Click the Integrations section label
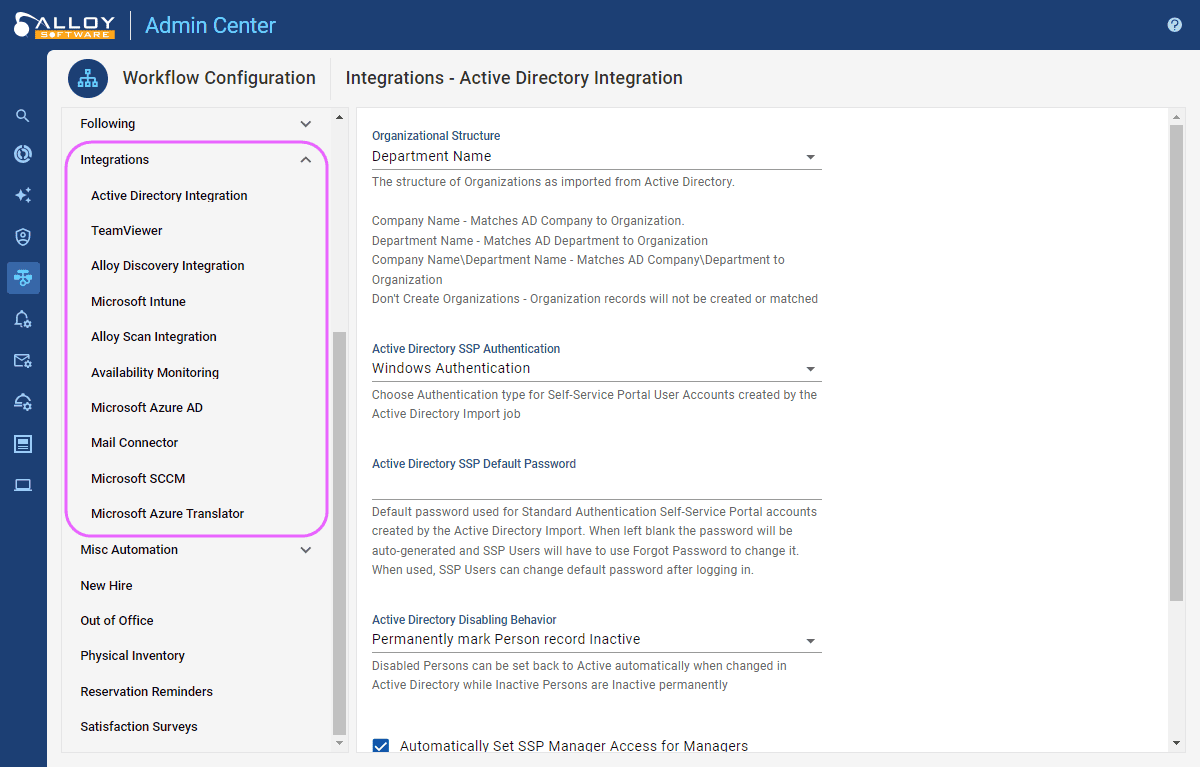1200x767 pixels. 115,160
